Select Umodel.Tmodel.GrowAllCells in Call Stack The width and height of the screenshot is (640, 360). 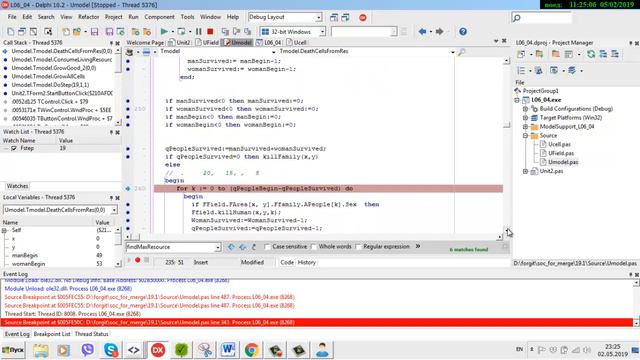click(48, 76)
